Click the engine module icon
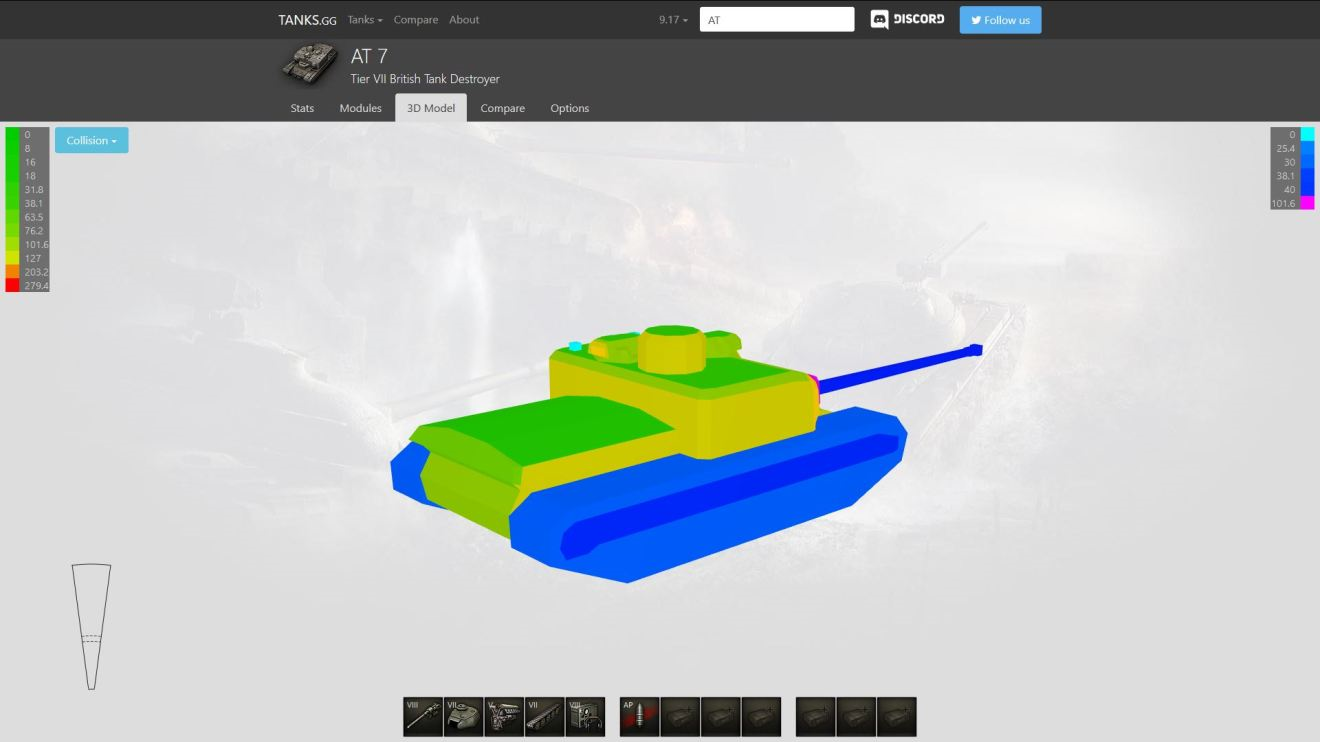This screenshot has width=1320, height=742. click(504, 717)
